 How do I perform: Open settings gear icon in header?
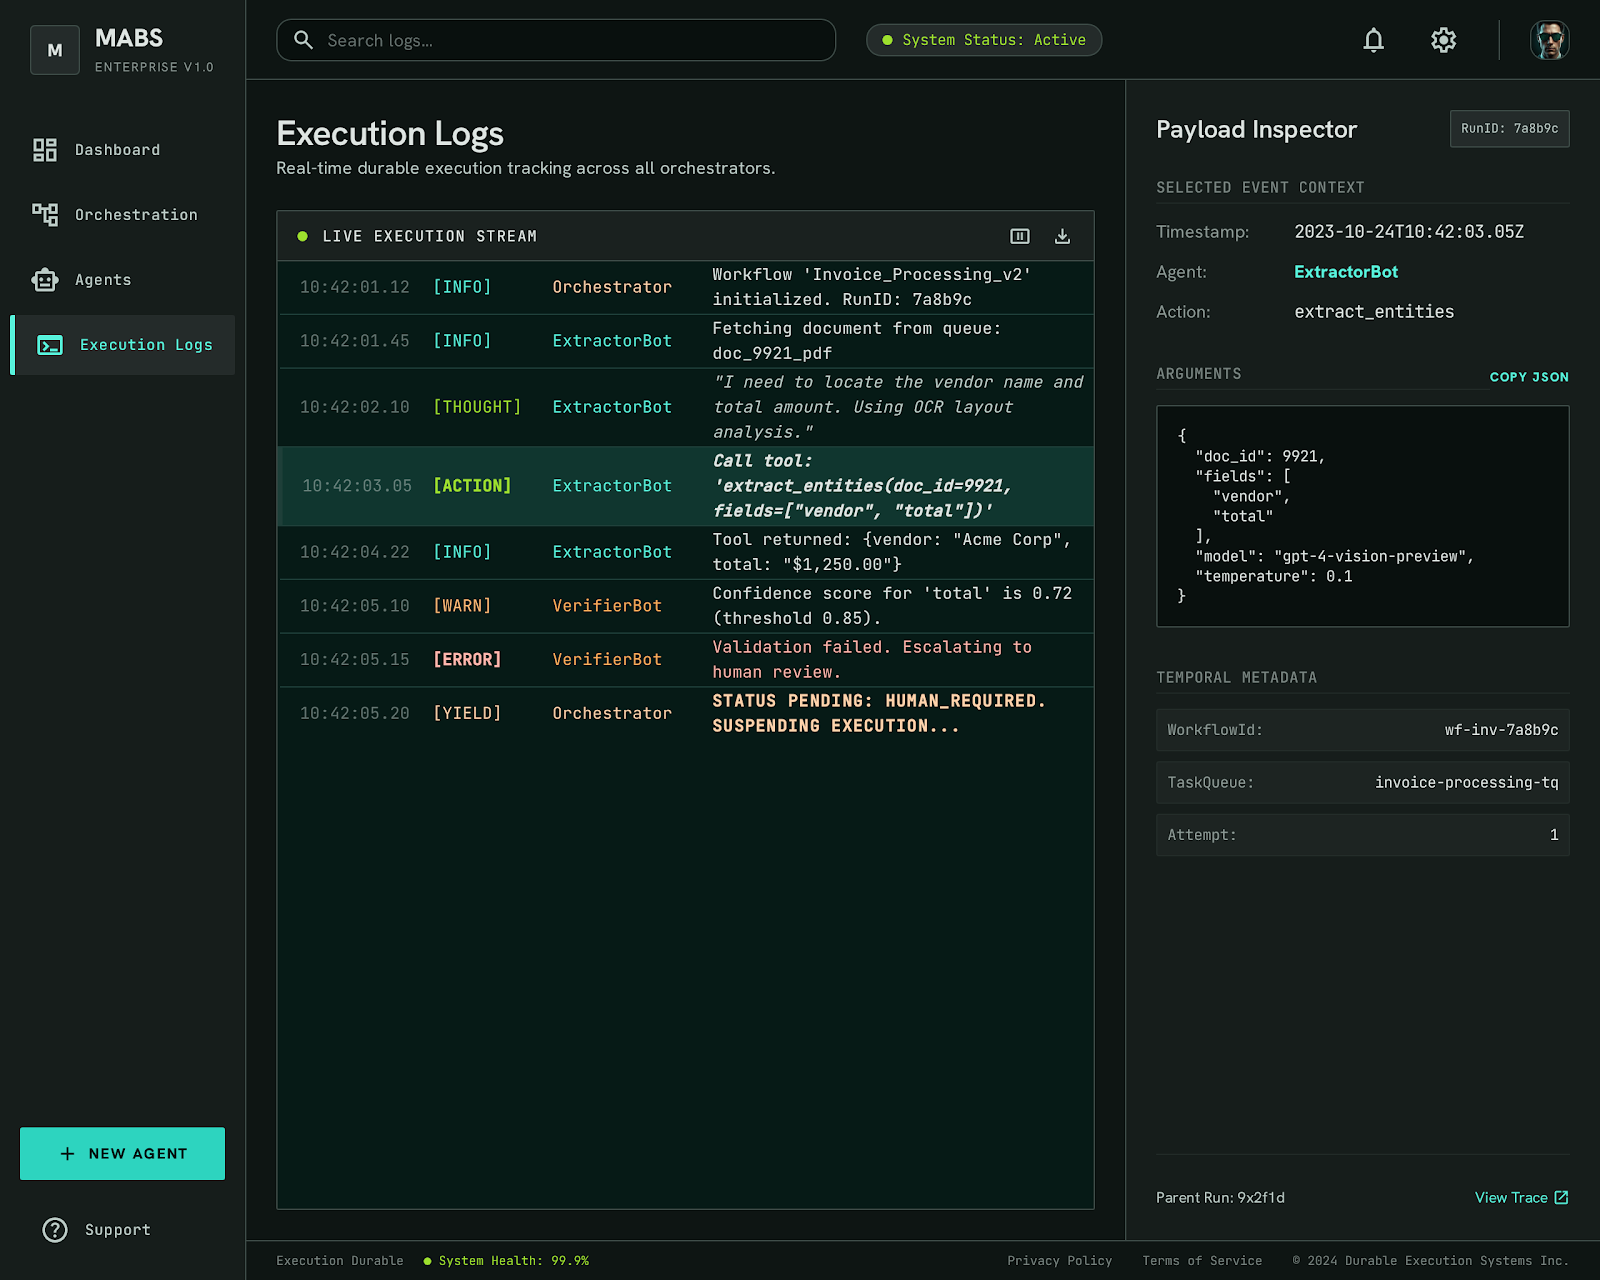(x=1443, y=40)
